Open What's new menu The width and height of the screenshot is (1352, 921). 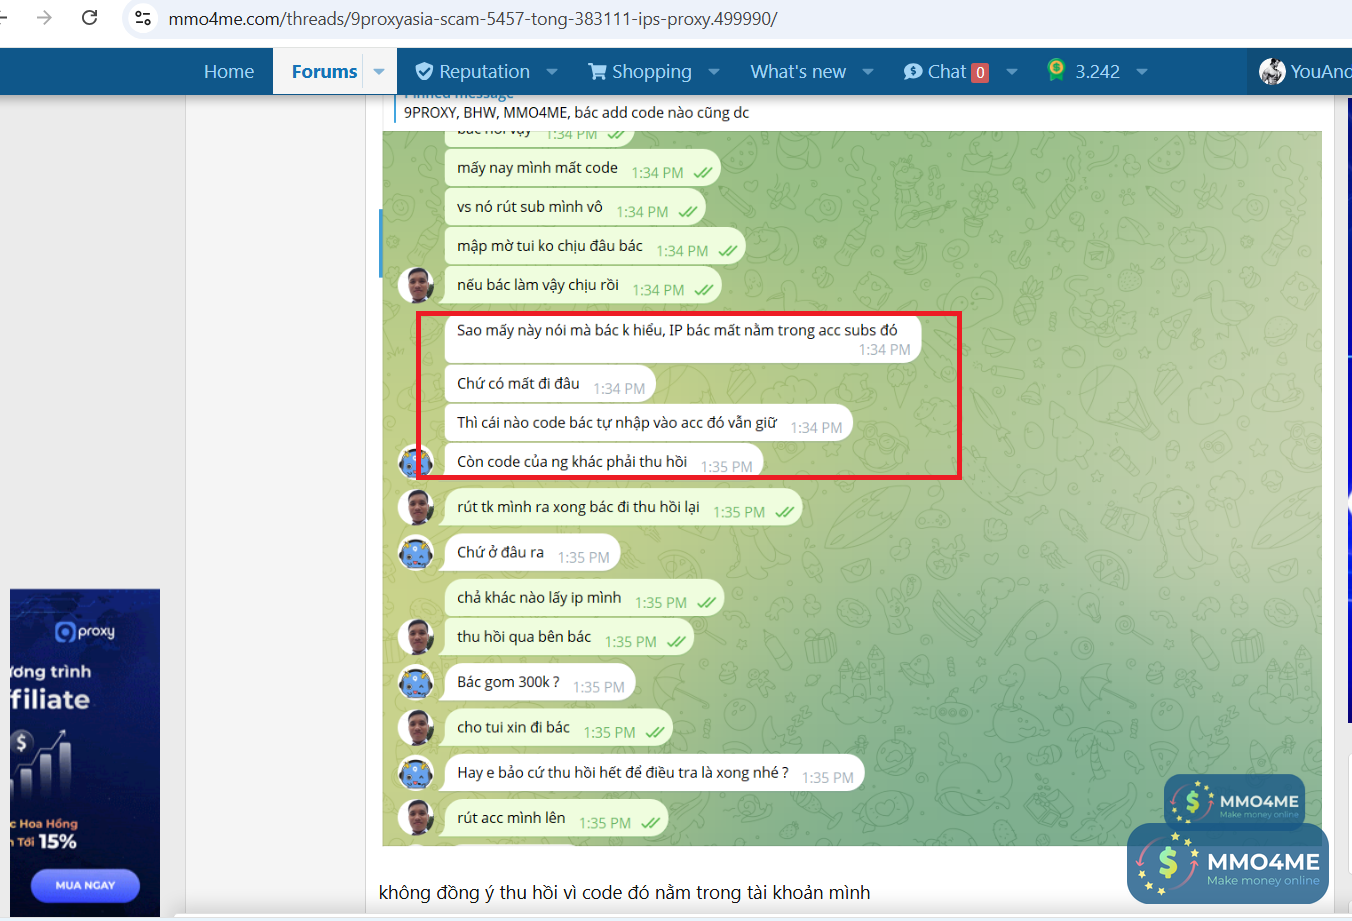(x=798, y=72)
